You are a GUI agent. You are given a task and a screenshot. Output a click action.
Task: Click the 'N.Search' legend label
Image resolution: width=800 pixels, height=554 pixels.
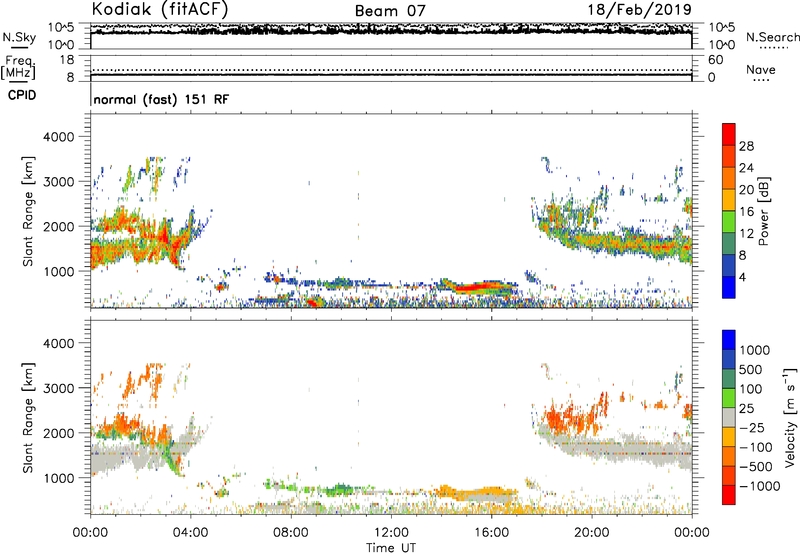point(773,37)
